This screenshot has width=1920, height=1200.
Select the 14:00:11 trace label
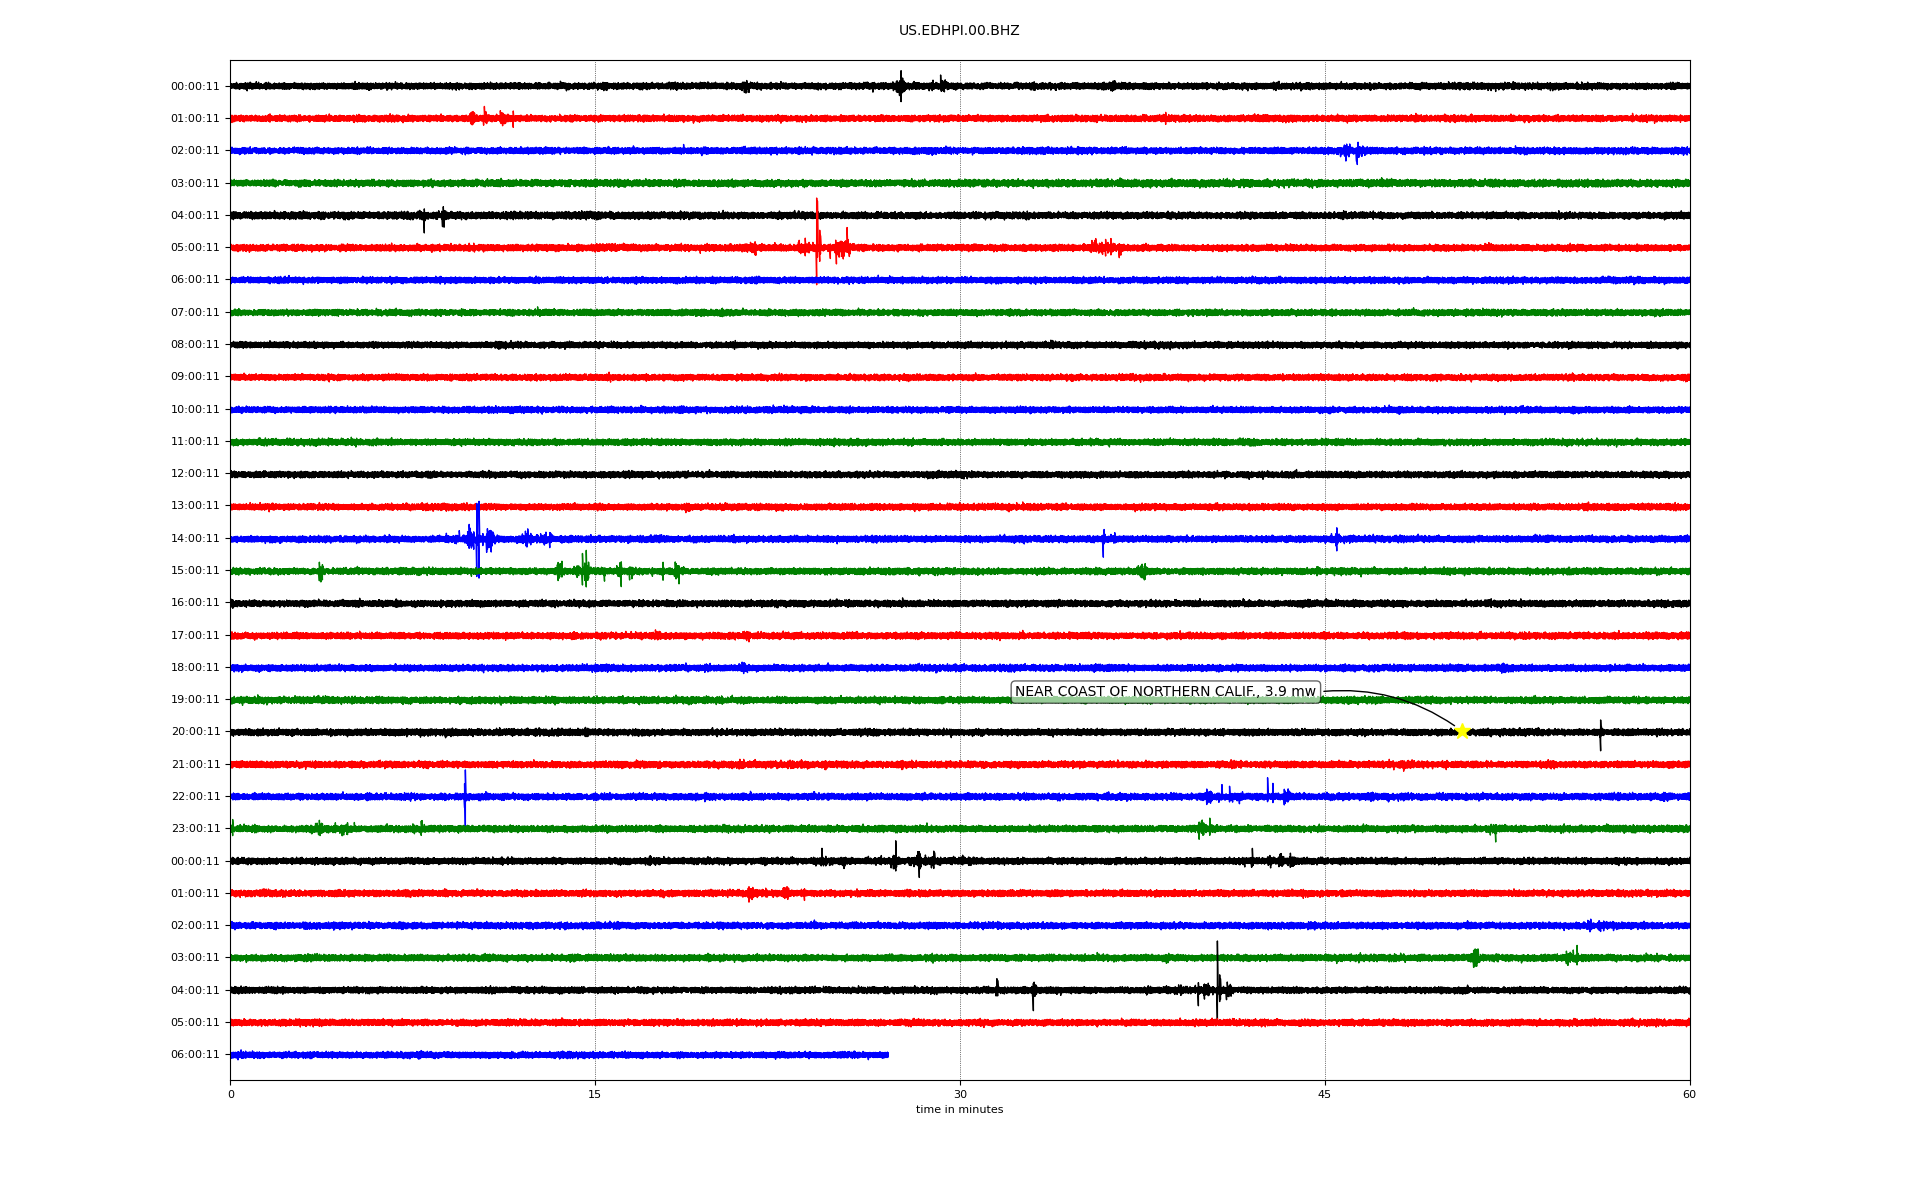pyautogui.click(x=195, y=539)
